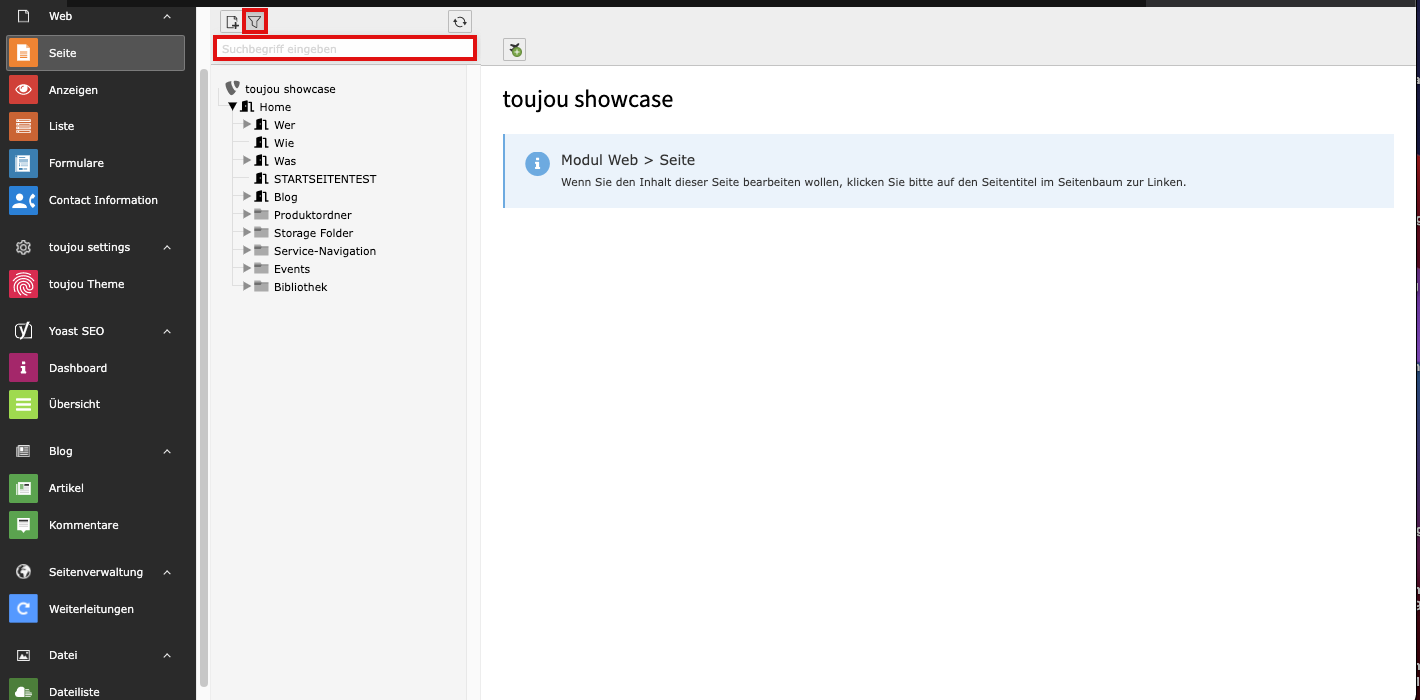Open the toujou Theme module
This screenshot has height=700, width=1420.
click(x=86, y=284)
